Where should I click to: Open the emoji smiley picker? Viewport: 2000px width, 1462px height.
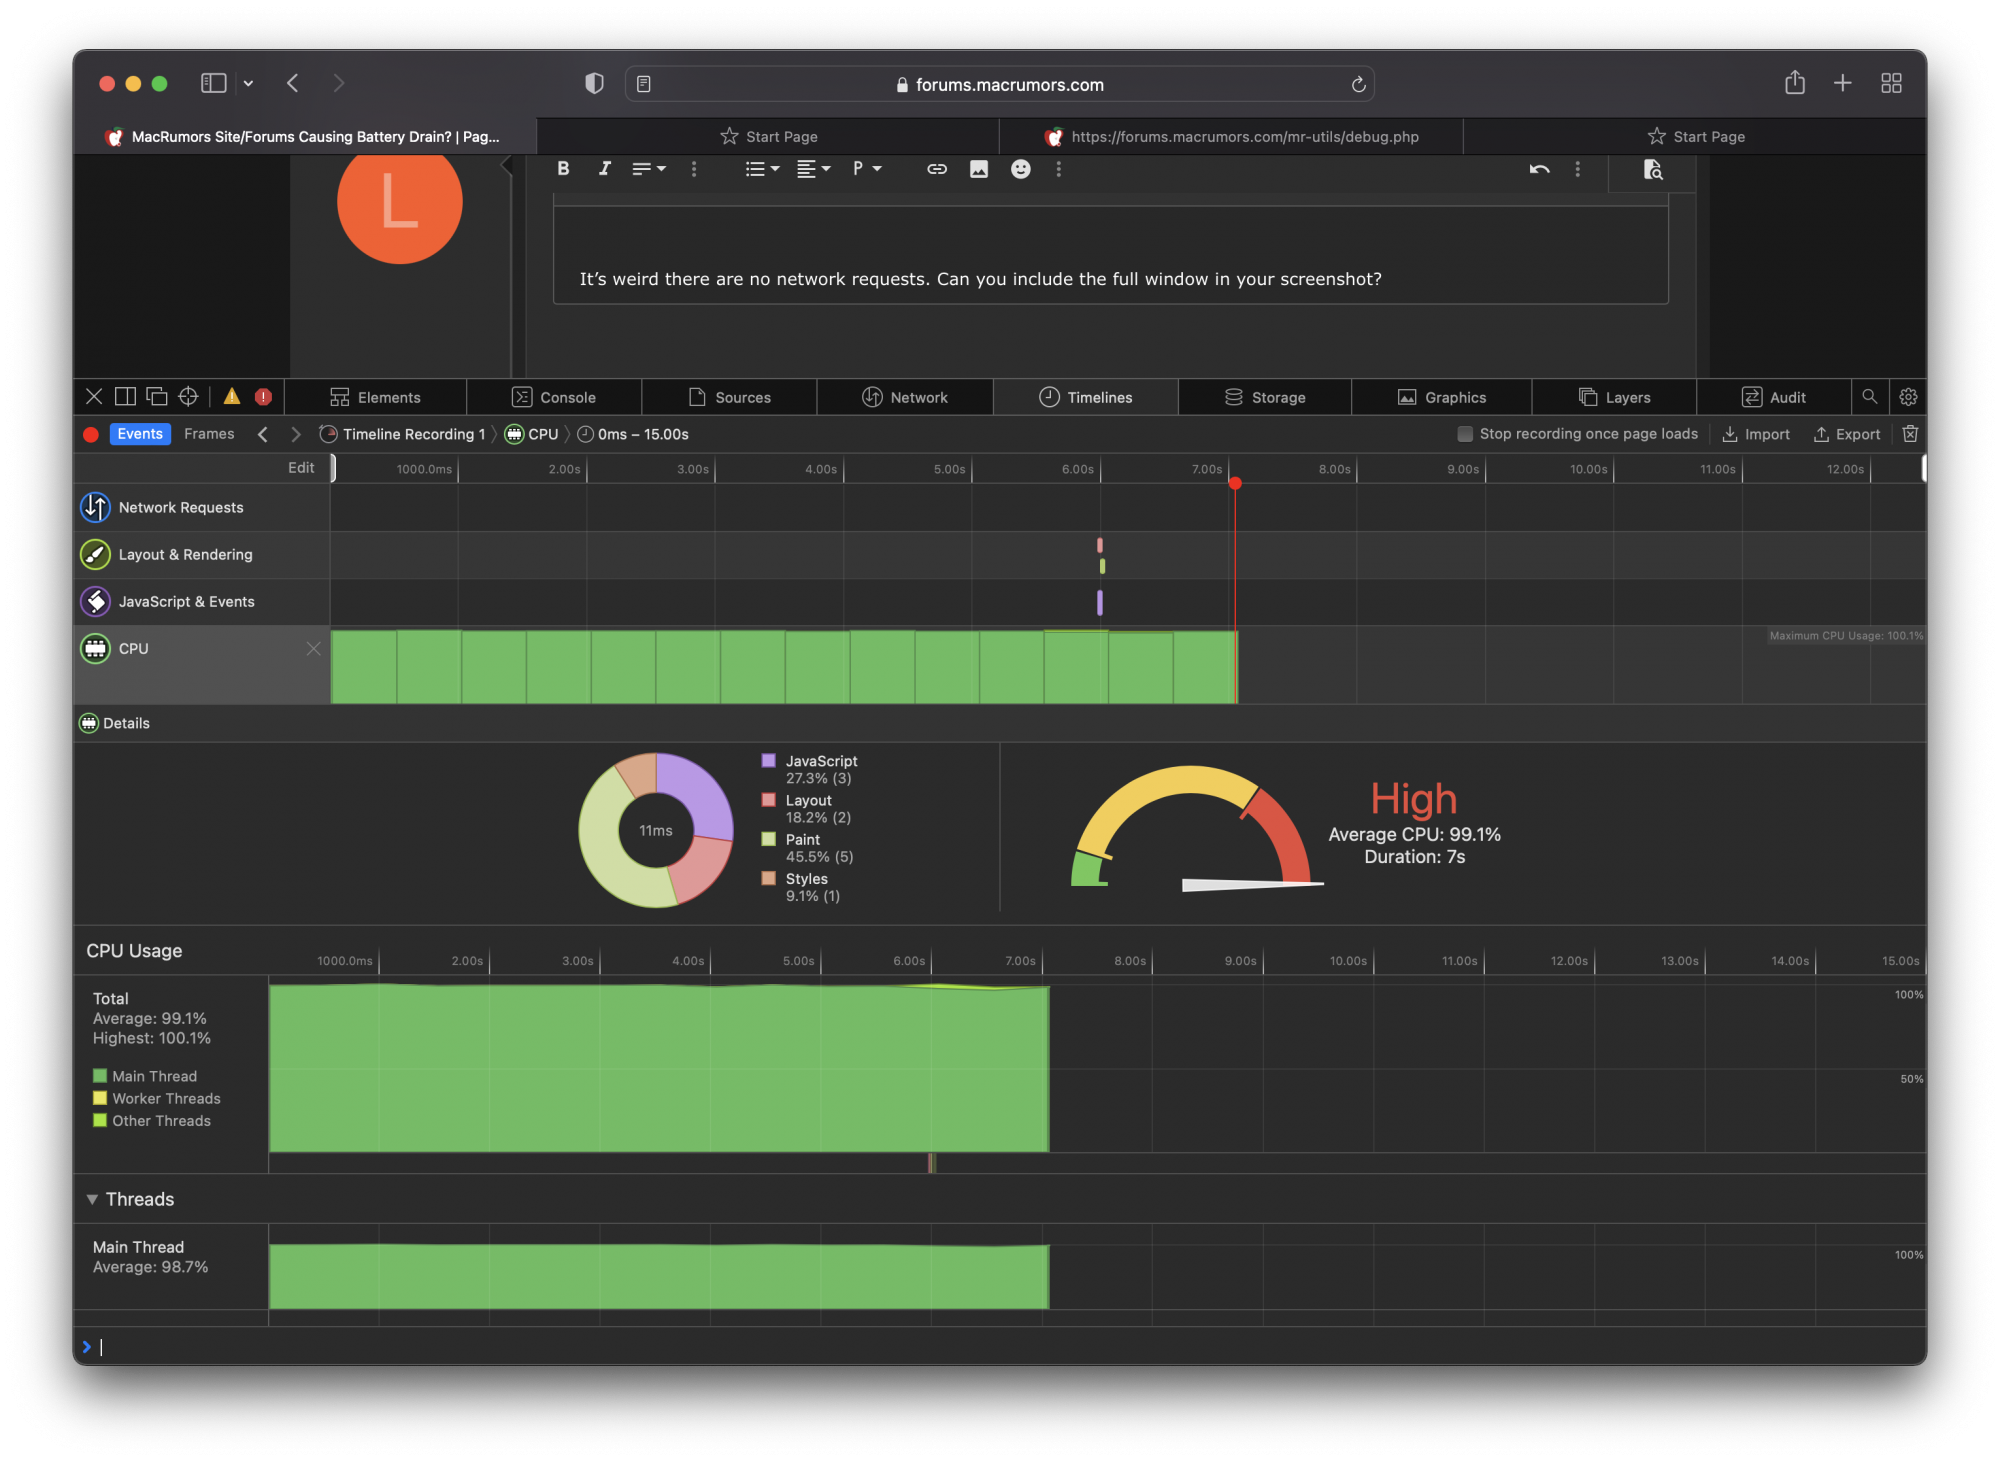pyautogui.click(x=1020, y=169)
